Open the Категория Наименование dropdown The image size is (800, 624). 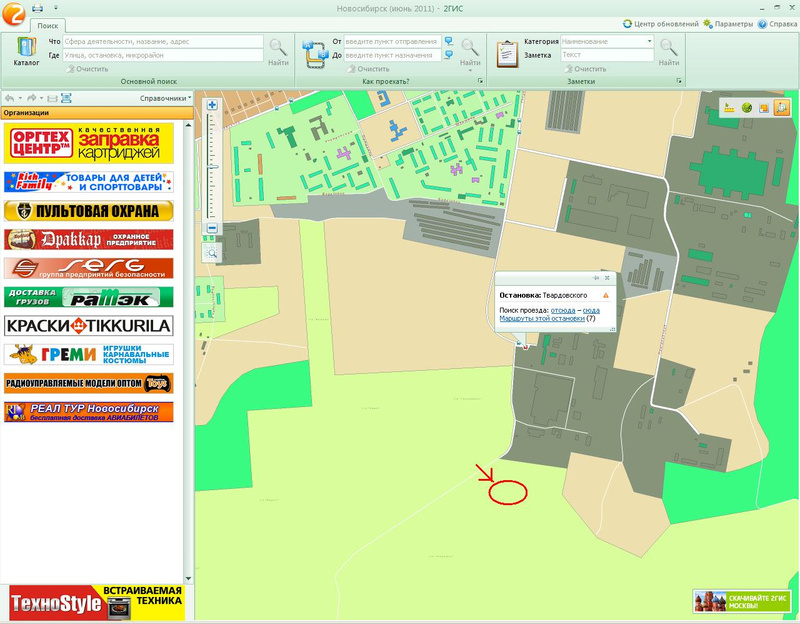pyautogui.click(x=607, y=42)
